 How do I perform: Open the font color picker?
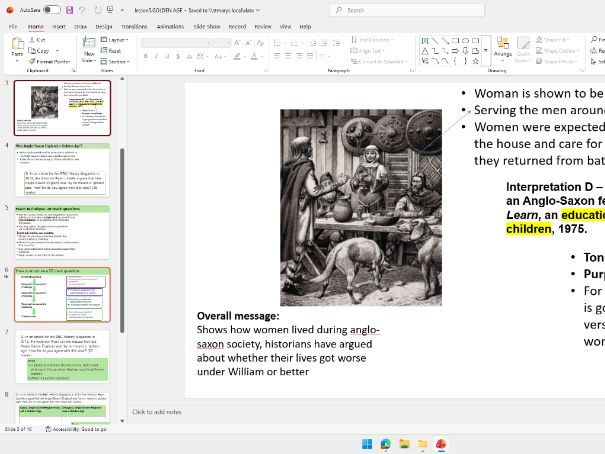(255, 57)
